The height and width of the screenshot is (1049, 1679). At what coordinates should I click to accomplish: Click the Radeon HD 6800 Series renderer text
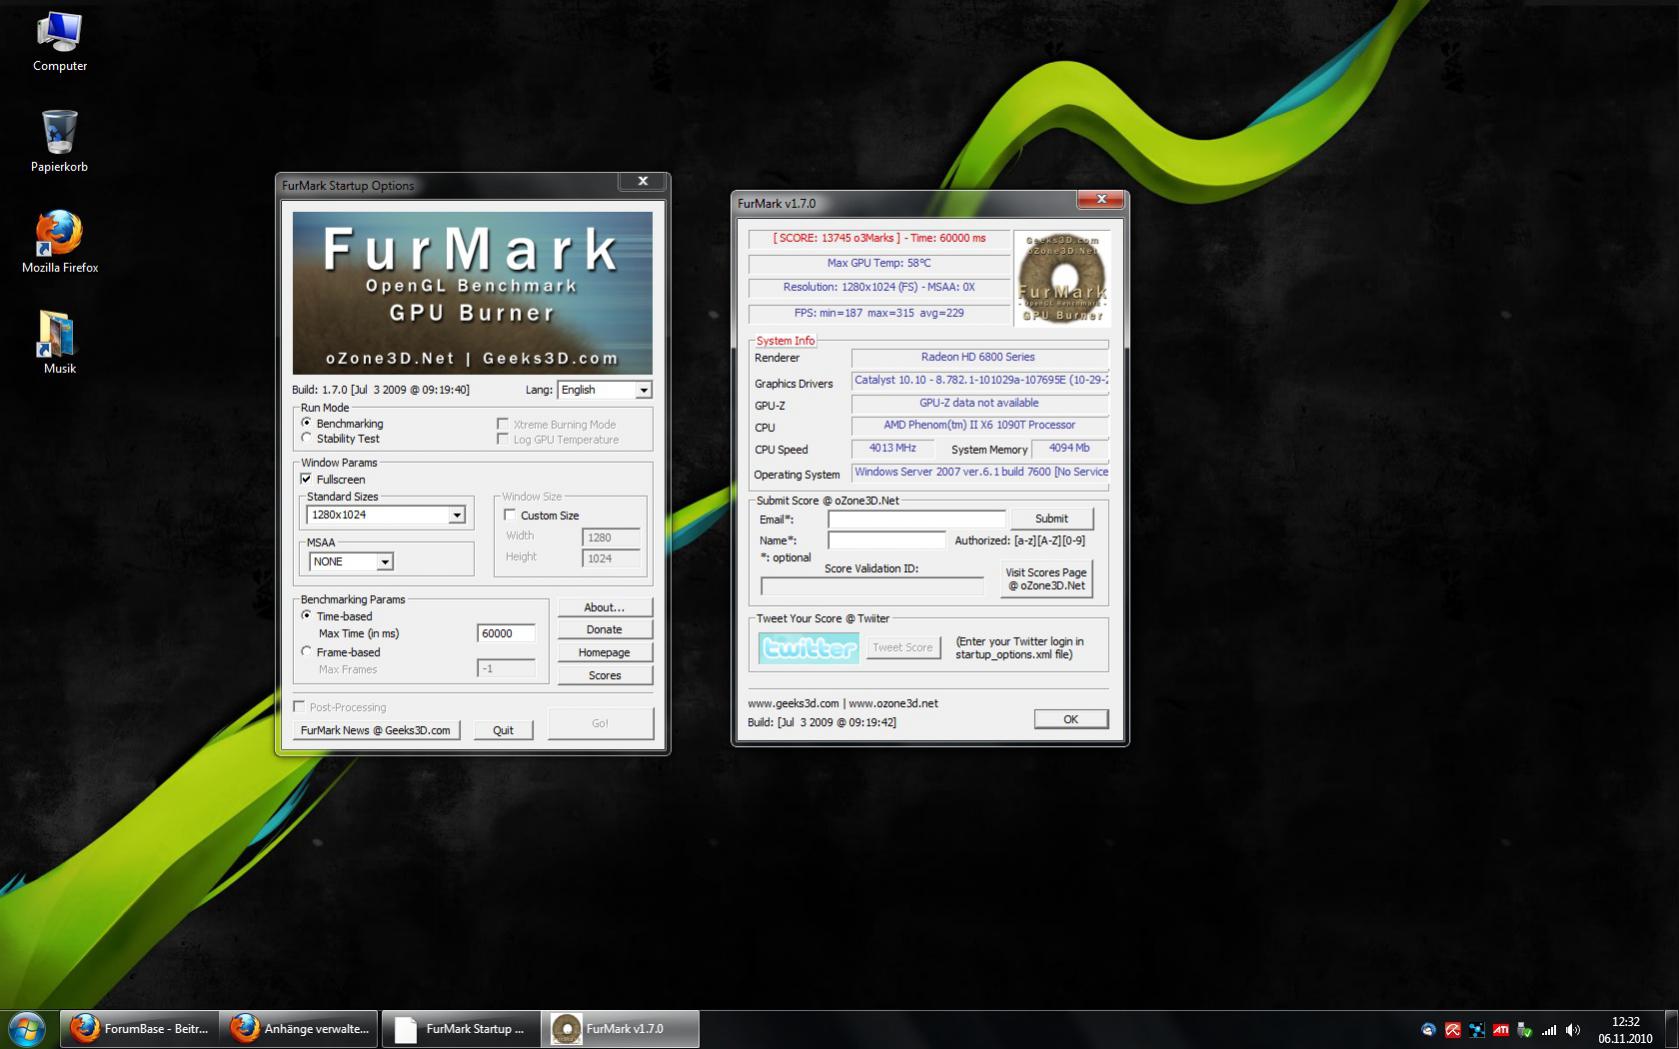(x=978, y=357)
